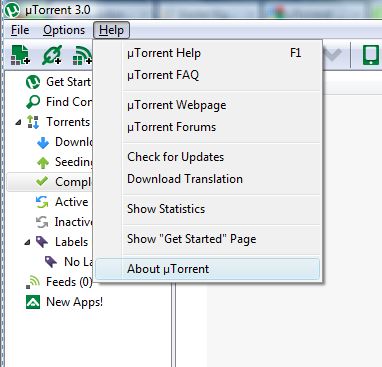Image resolution: width=382 pixels, height=367 pixels.
Task: Open About µTorrent menu item
Action: pyautogui.click(x=207, y=269)
